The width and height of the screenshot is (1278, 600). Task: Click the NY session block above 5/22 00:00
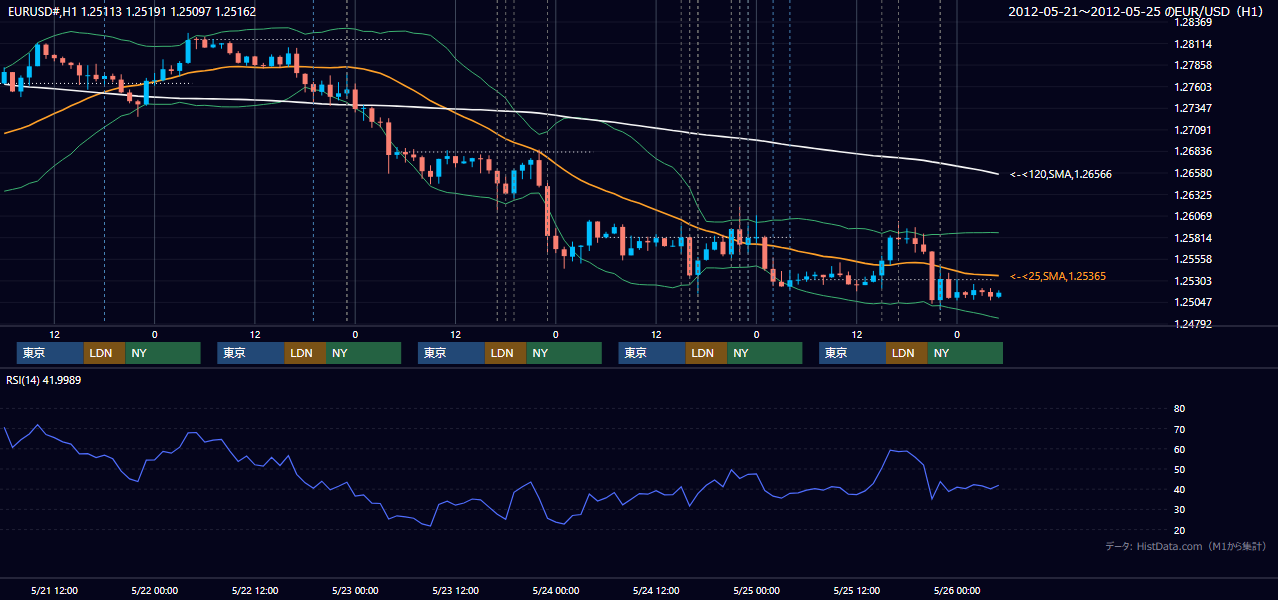point(163,353)
